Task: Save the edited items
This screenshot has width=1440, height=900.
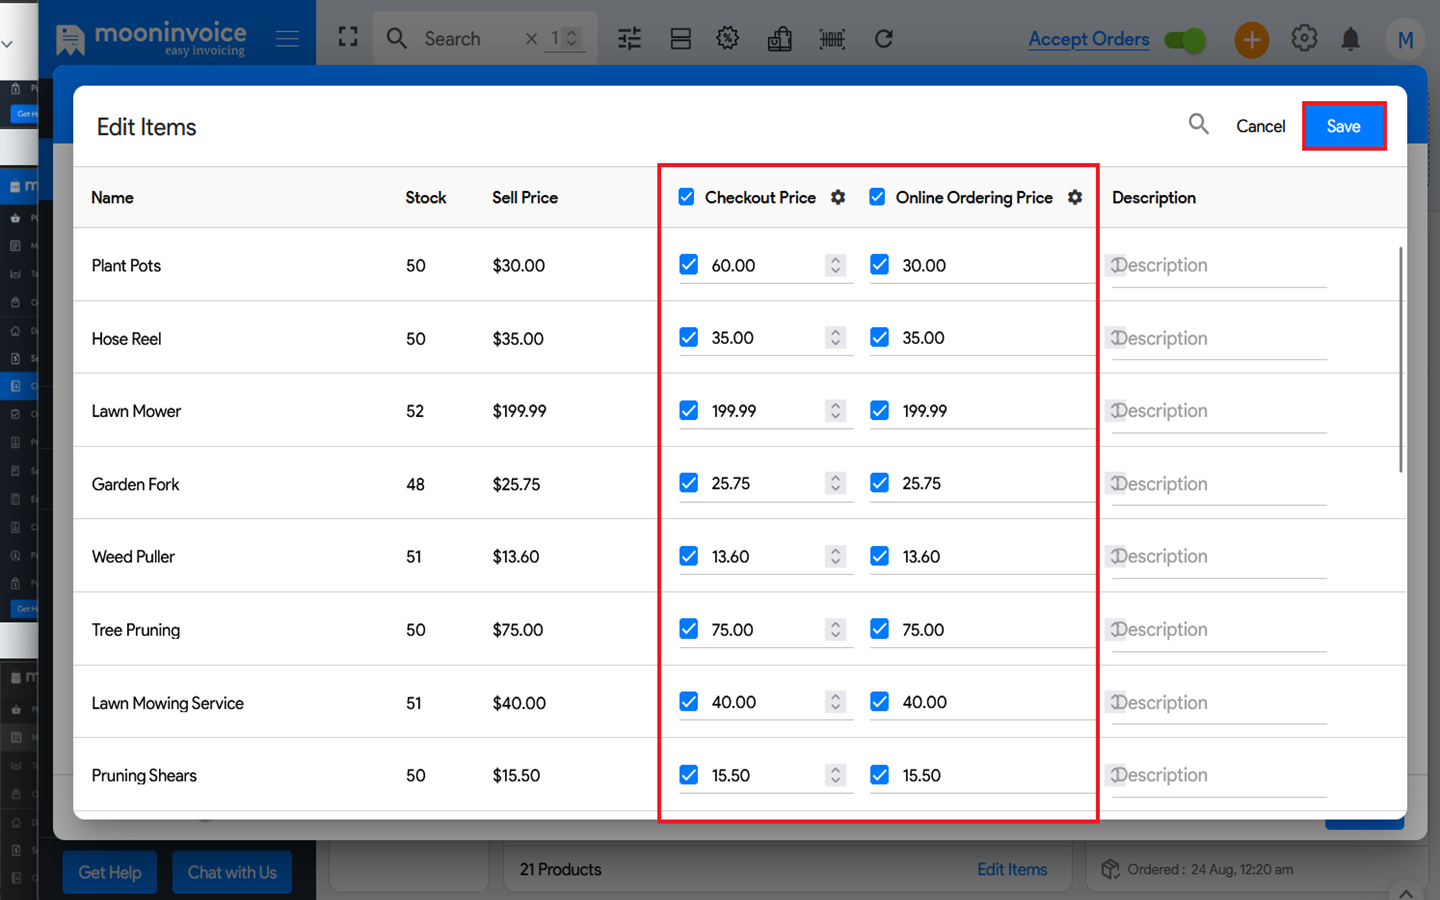Action: pos(1343,126)
